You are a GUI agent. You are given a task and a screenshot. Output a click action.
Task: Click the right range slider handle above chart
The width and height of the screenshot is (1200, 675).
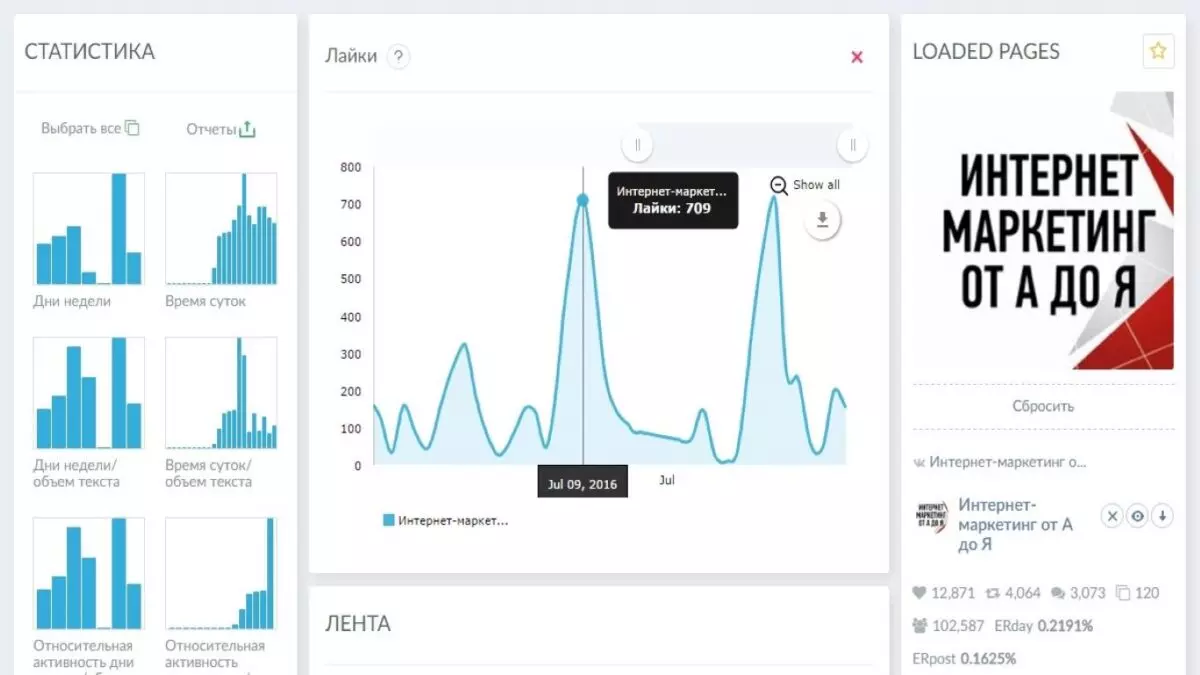[852, 145]
